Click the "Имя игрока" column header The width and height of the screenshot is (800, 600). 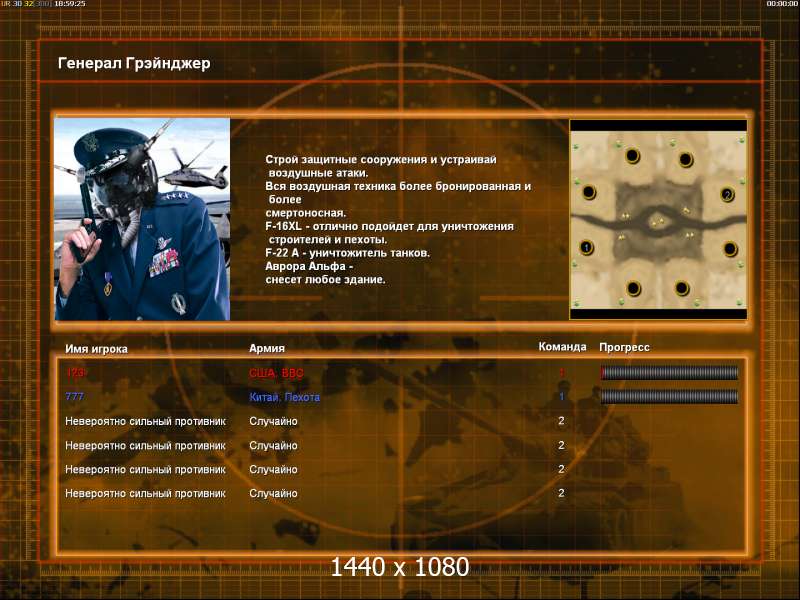96,349
